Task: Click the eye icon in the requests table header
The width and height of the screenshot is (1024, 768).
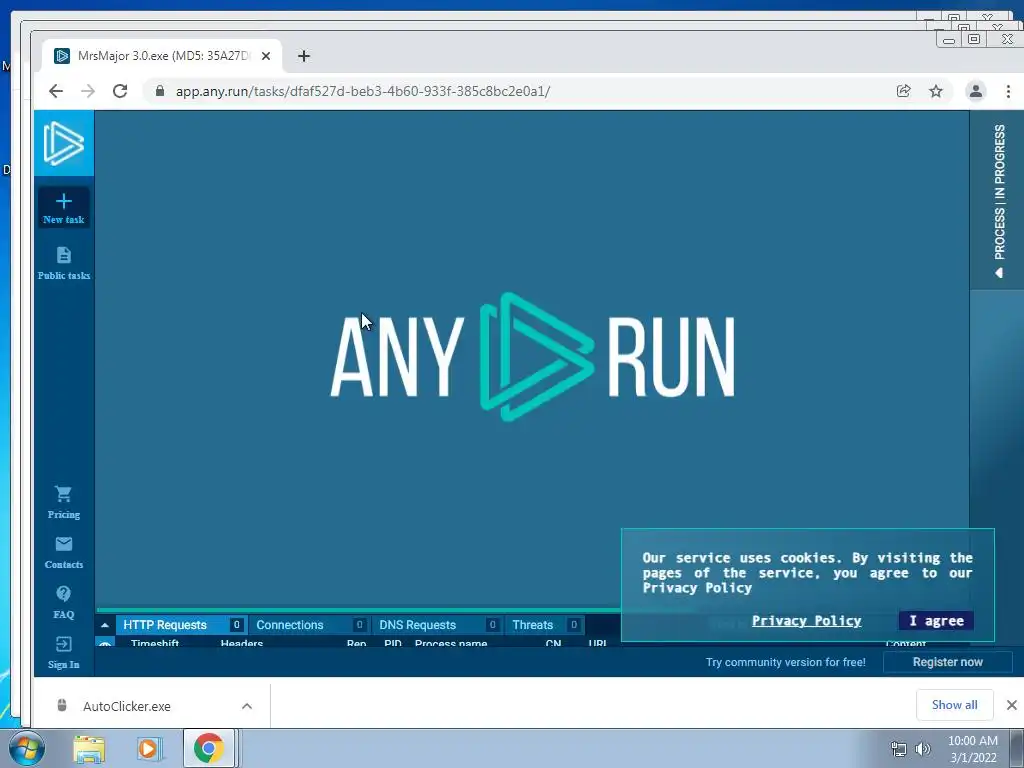Action: [104, 643]
